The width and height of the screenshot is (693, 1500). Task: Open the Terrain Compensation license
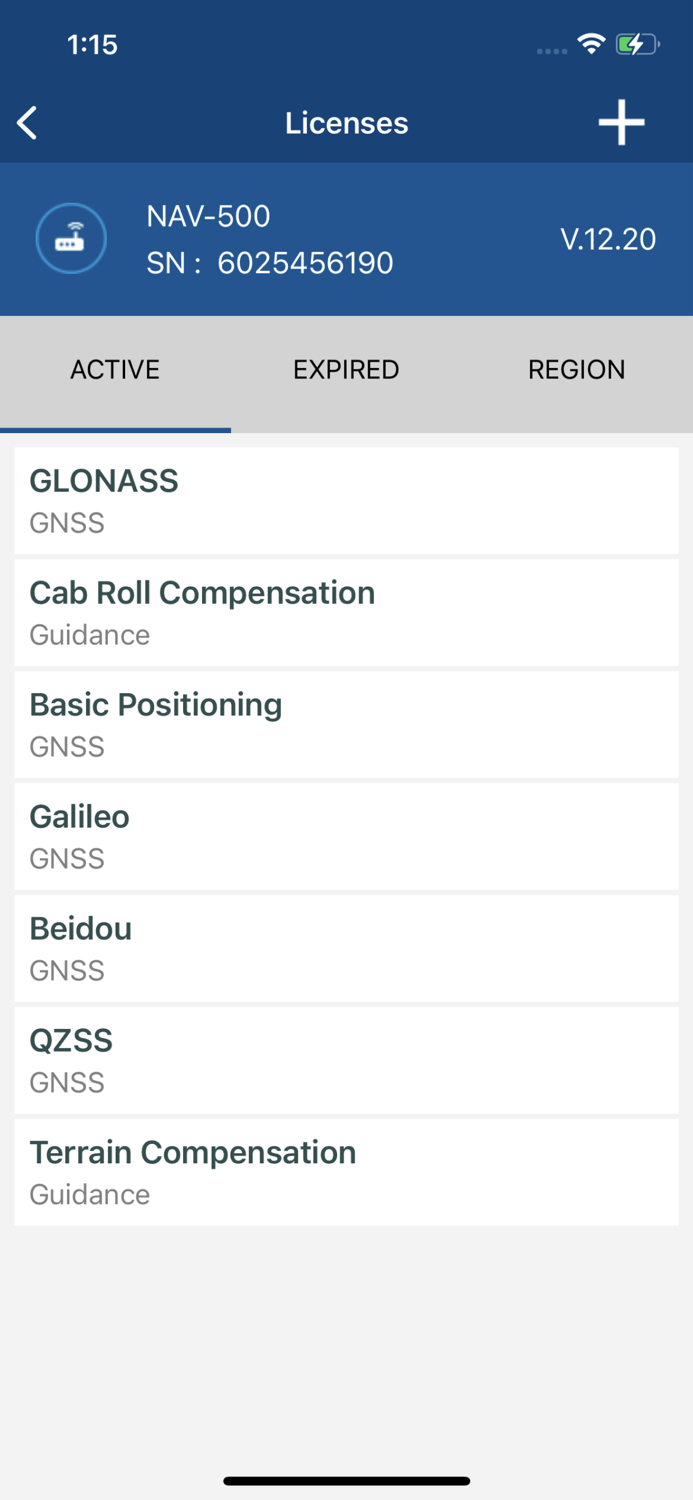pyautogui.click(x=346, y=1172)
